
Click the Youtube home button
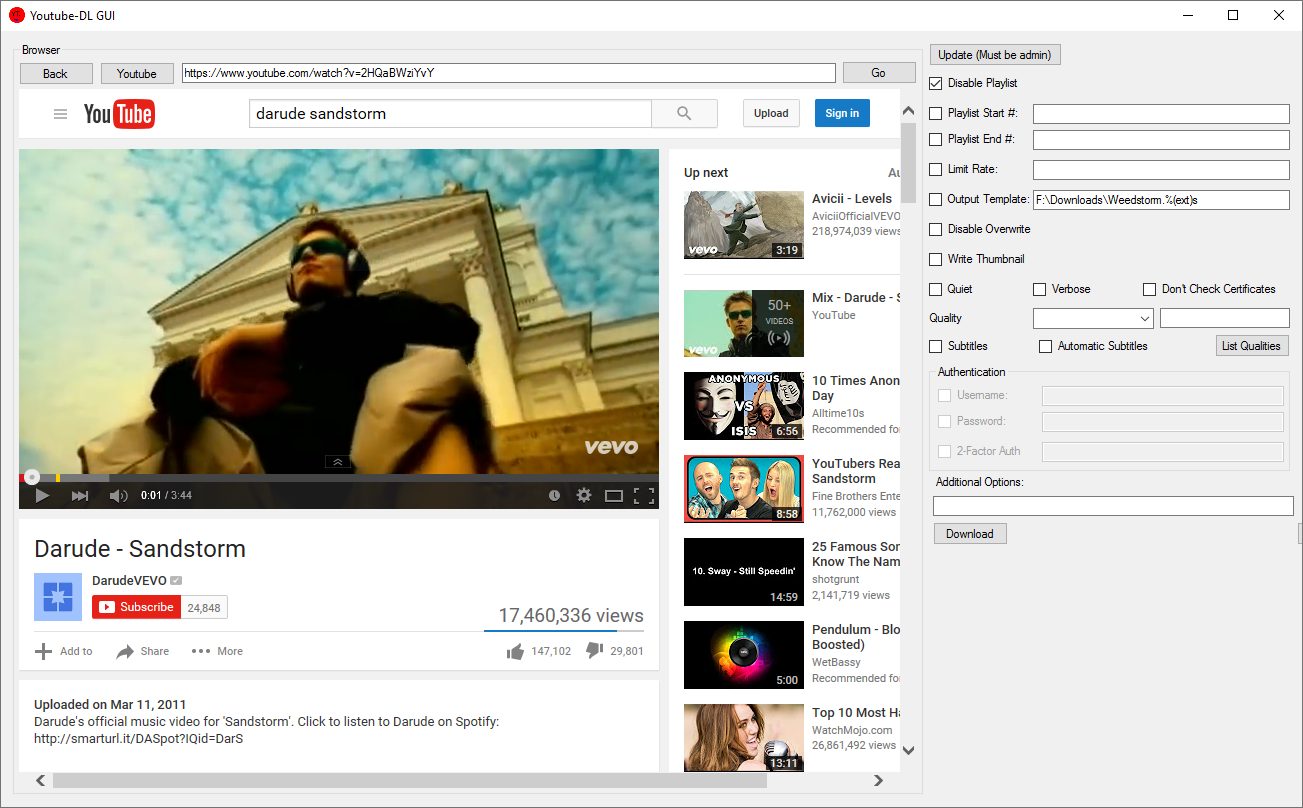coord(137,73)
